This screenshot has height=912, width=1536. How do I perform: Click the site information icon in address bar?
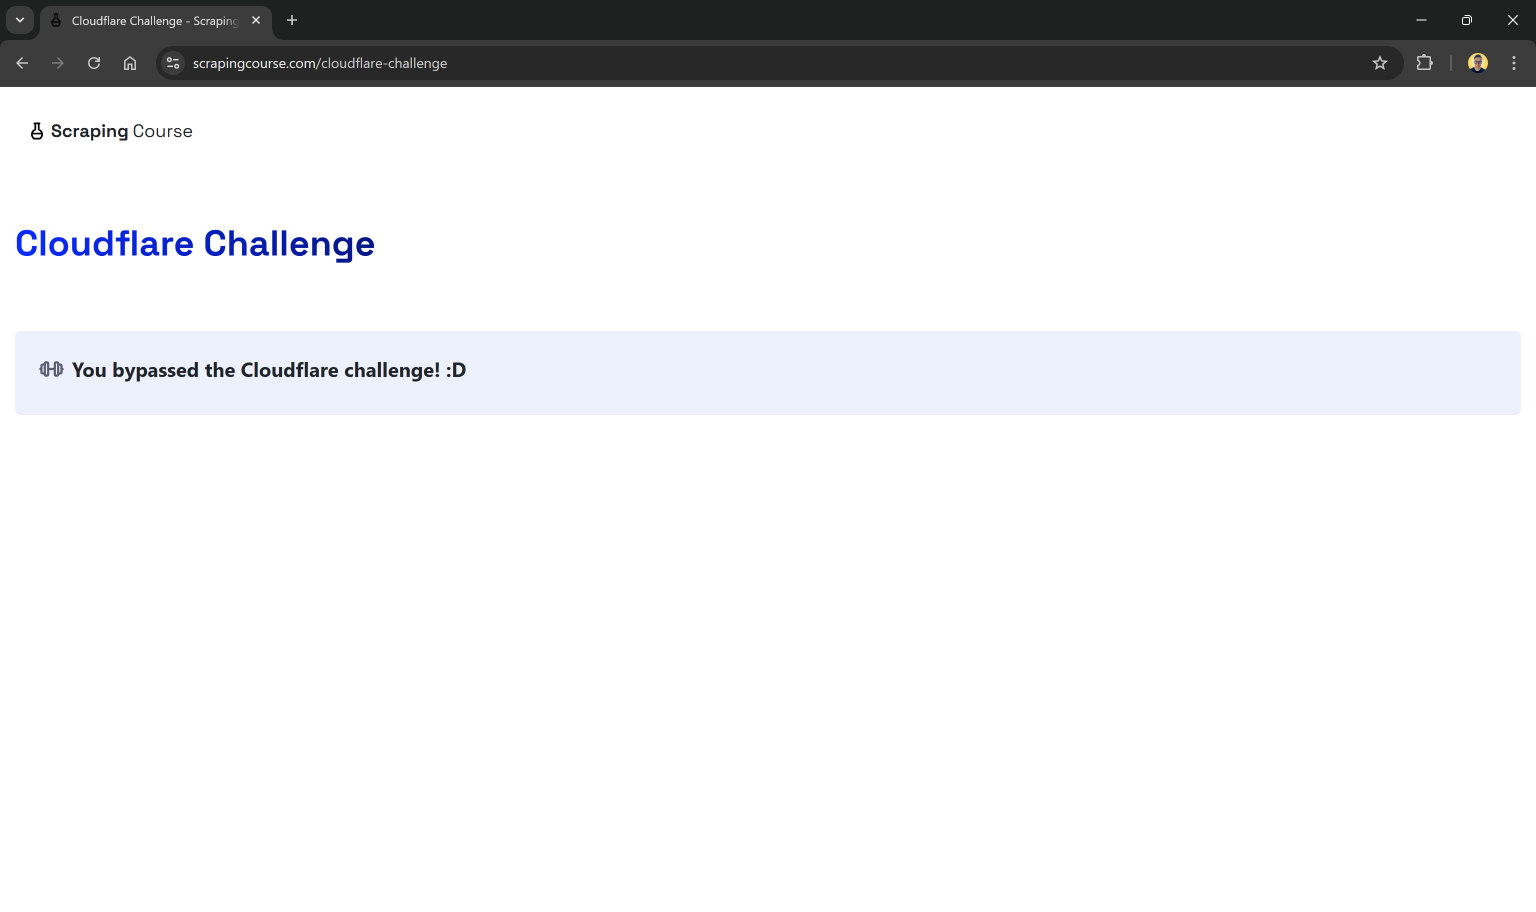pyautogui.click(x=173, y=63)
